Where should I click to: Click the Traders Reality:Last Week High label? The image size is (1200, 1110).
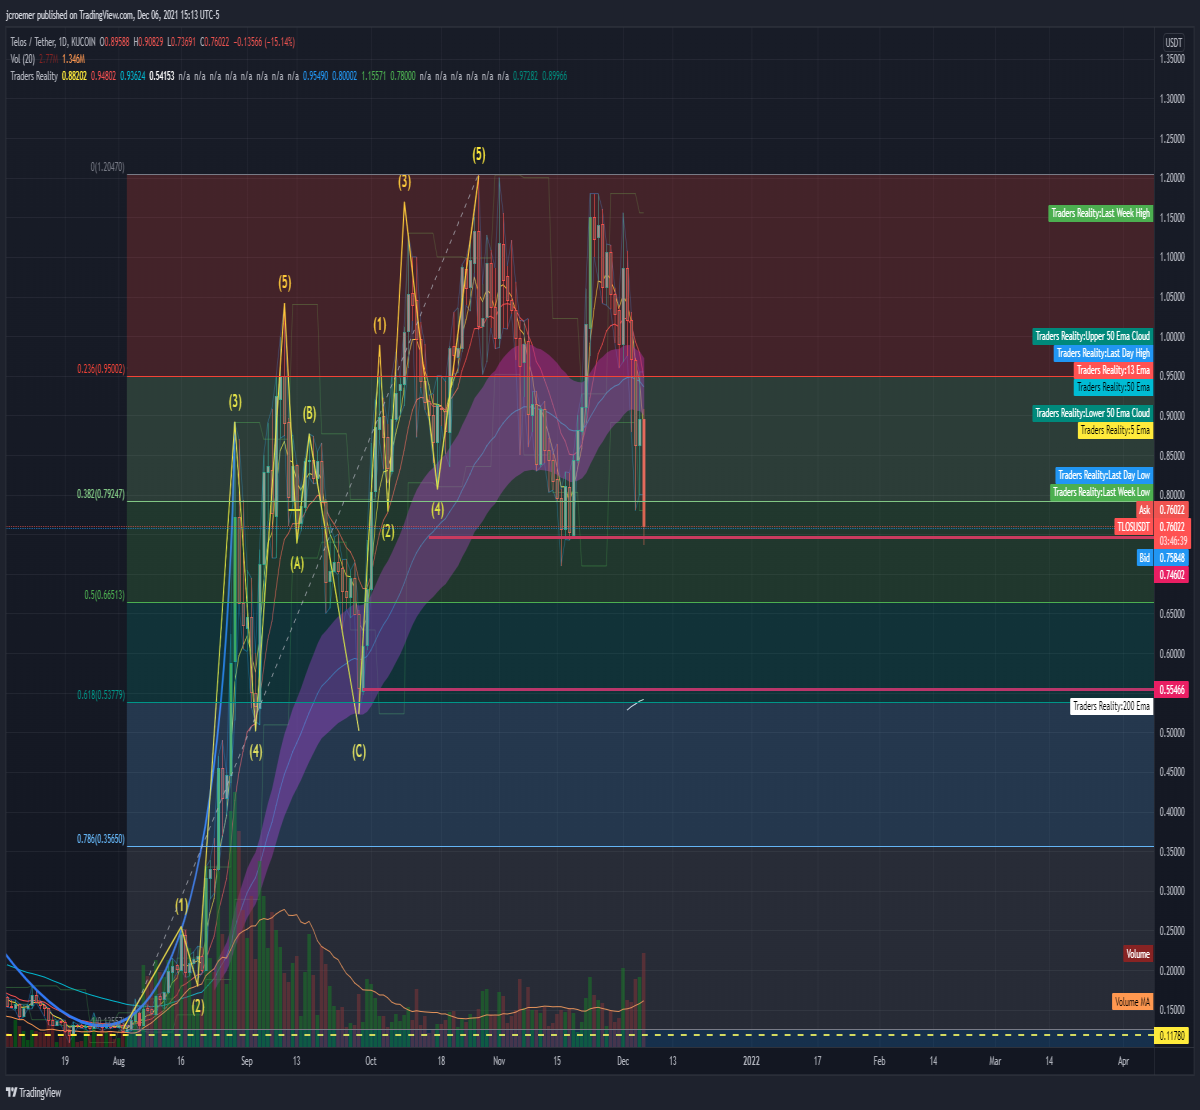click(x=1100, y=213)
